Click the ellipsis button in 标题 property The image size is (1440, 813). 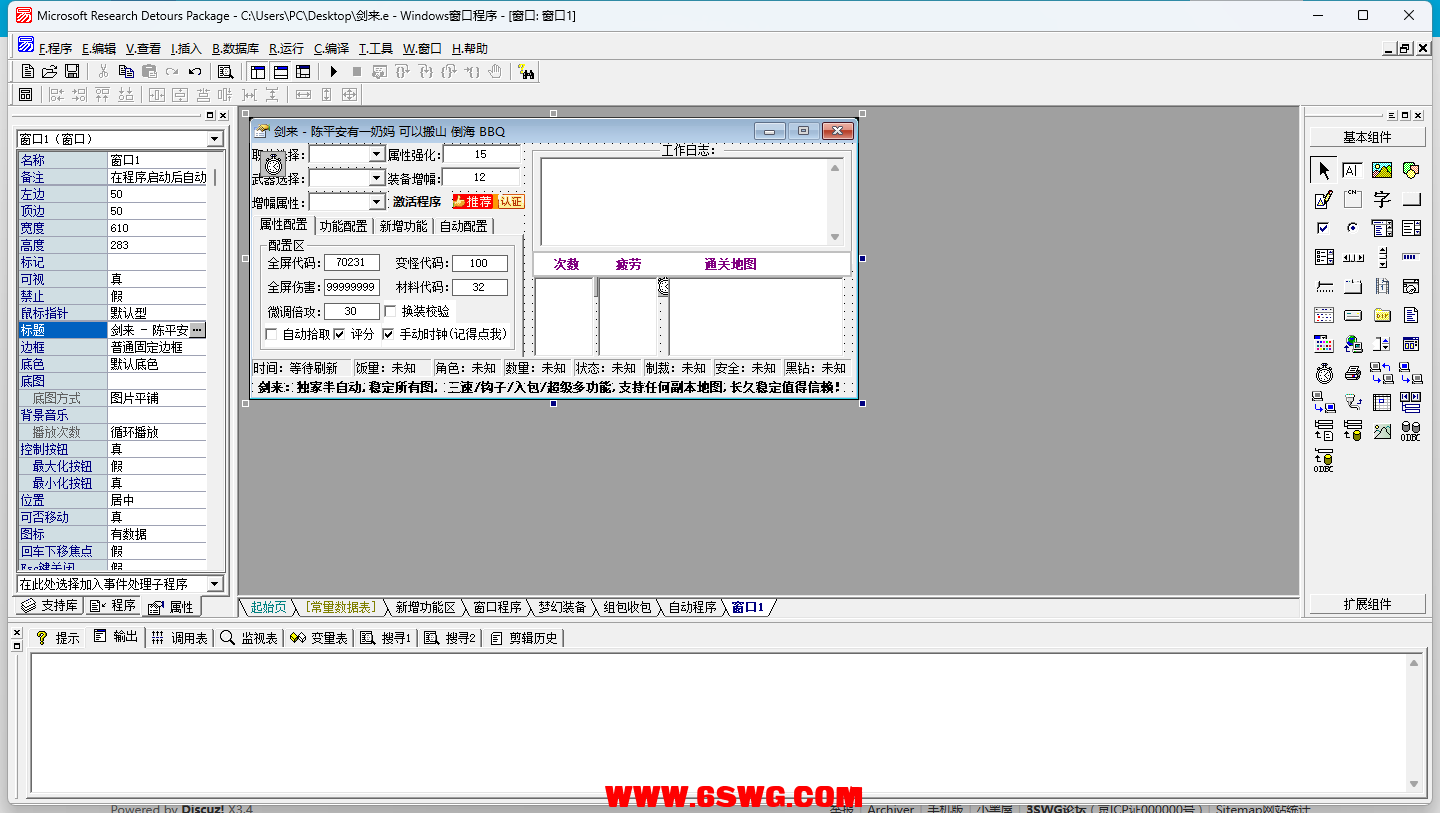[x=197, y=330]
